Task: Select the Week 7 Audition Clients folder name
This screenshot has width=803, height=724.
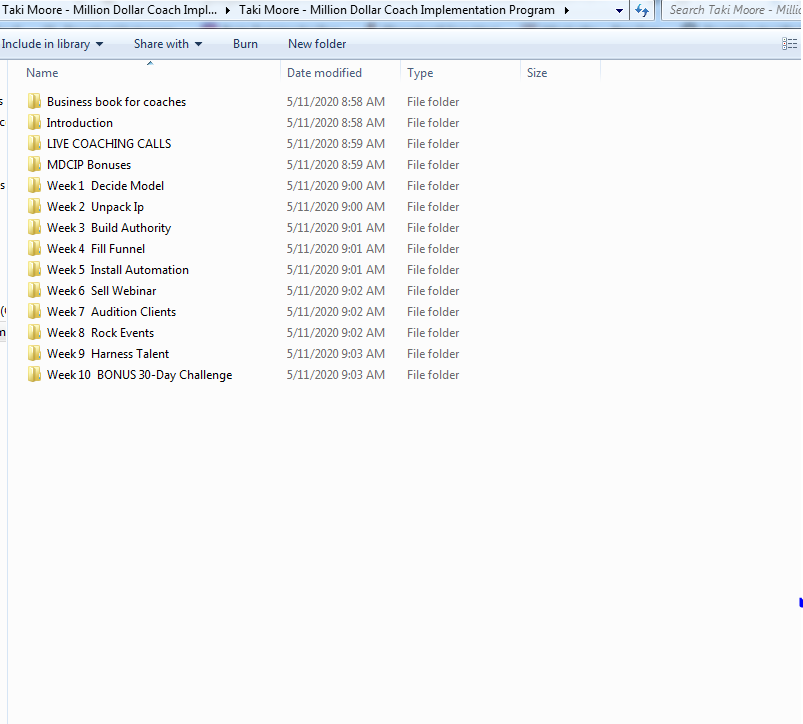Action: click(x=111, y=311)
